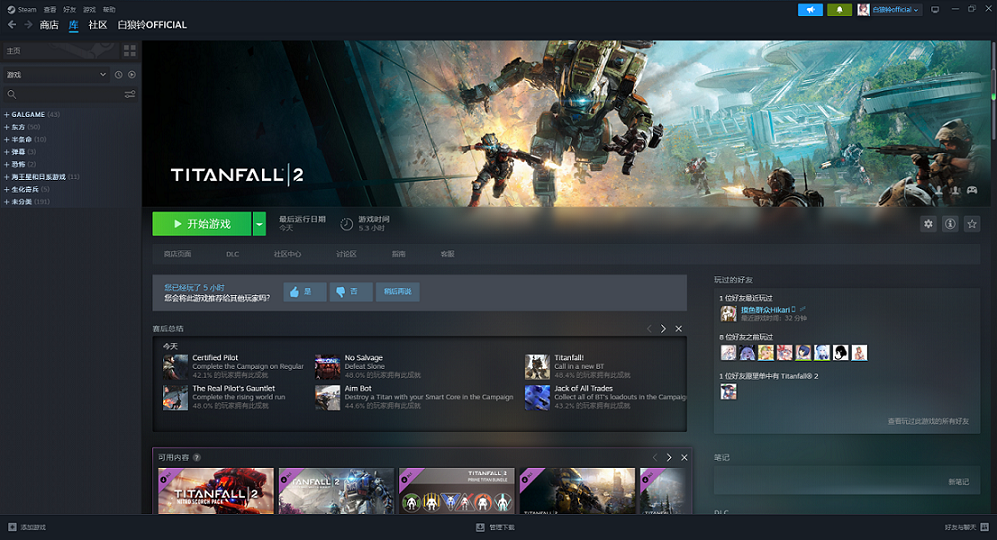Add Titanfall 2 to favorites with star icon

(x=972, y=224)
